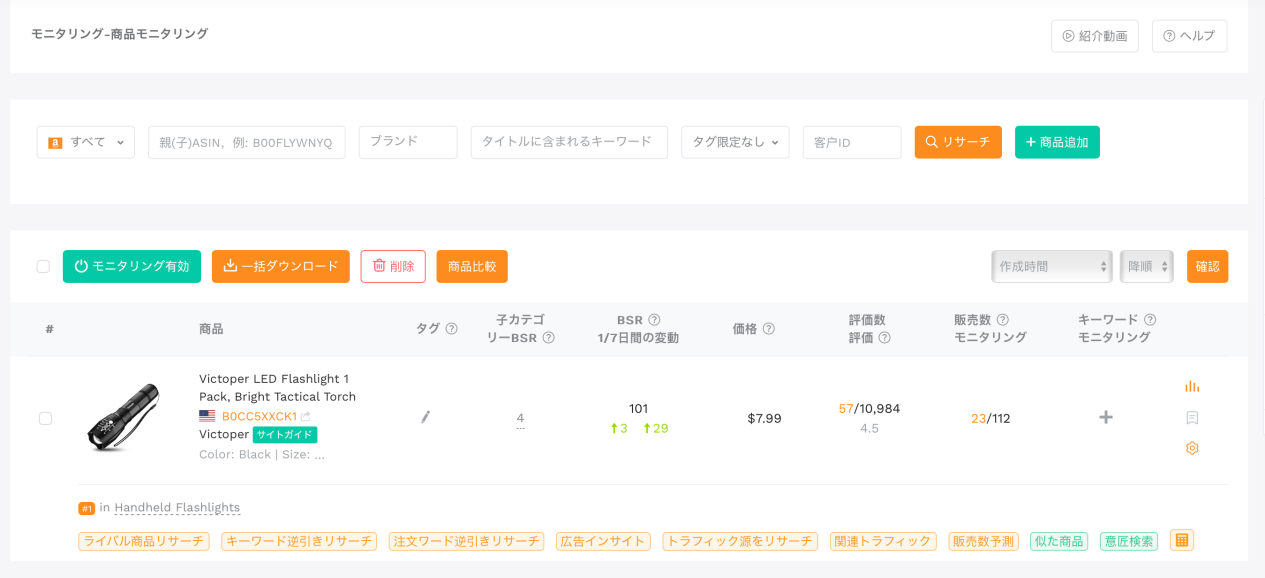Click the モニタリング有効 toggle button

(x=132, y=266)
